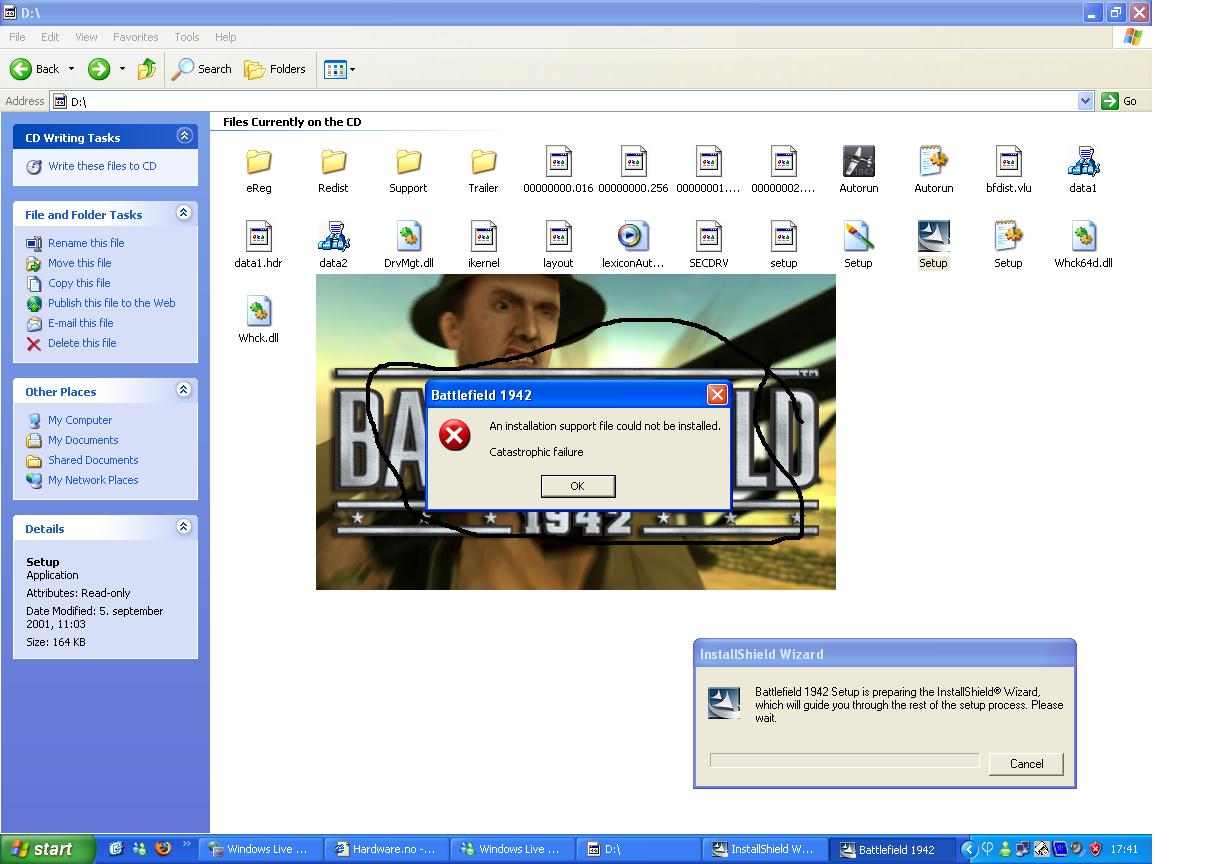Collapse the CD Writing Tasks panel
Image resolution: width=1218 pixels, height=864 pixels.
[x=184, y=136]
